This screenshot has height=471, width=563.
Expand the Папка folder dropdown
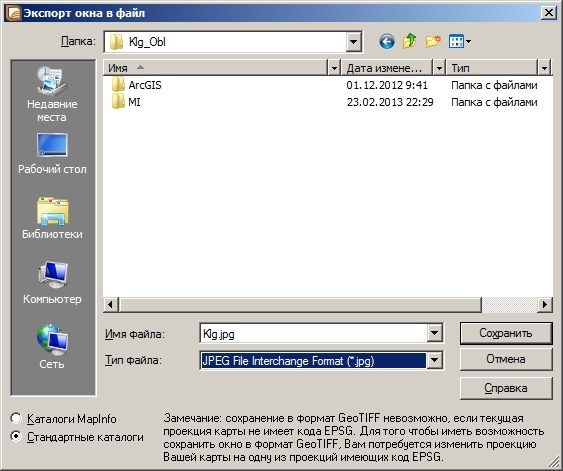[x=353, y=42]
